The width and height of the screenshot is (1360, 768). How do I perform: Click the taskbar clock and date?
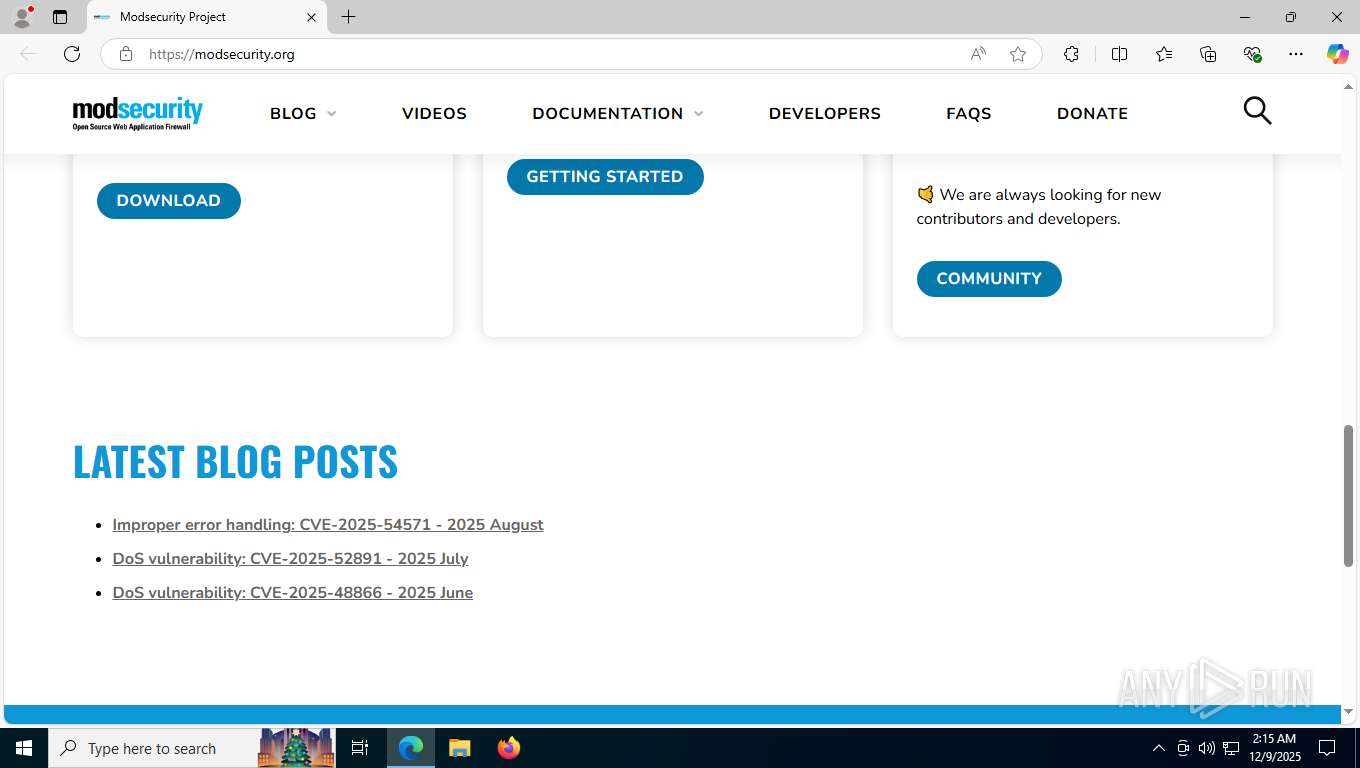(1274, 748)
